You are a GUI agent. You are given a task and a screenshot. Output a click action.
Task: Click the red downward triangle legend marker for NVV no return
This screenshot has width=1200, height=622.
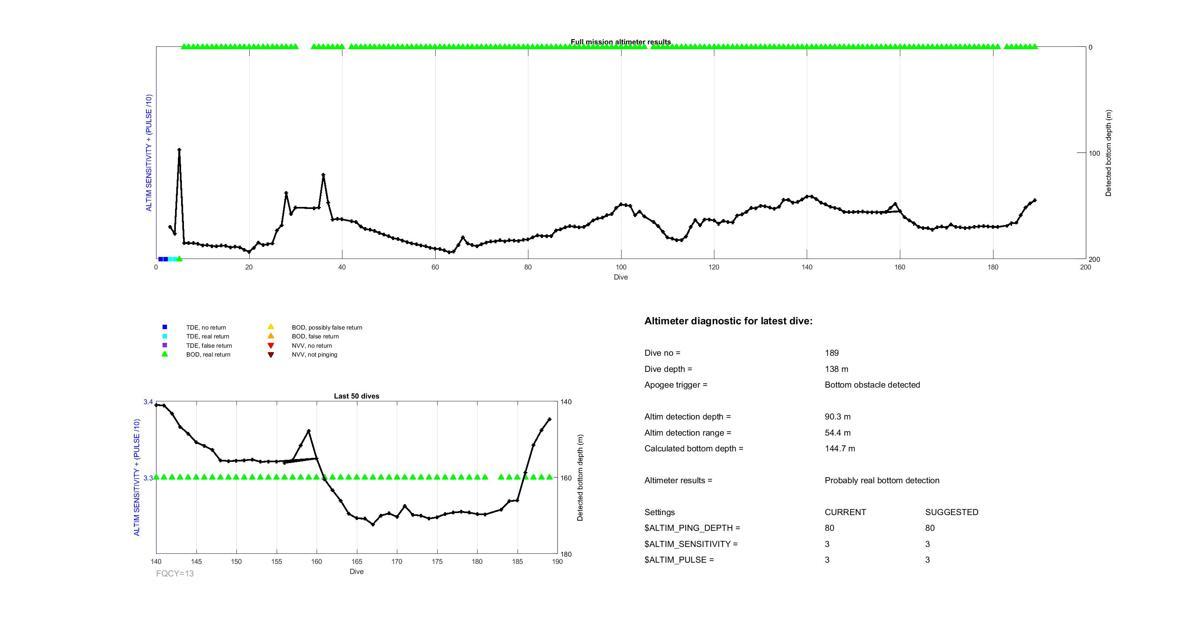pyautogui.click(x=271, y=345)
